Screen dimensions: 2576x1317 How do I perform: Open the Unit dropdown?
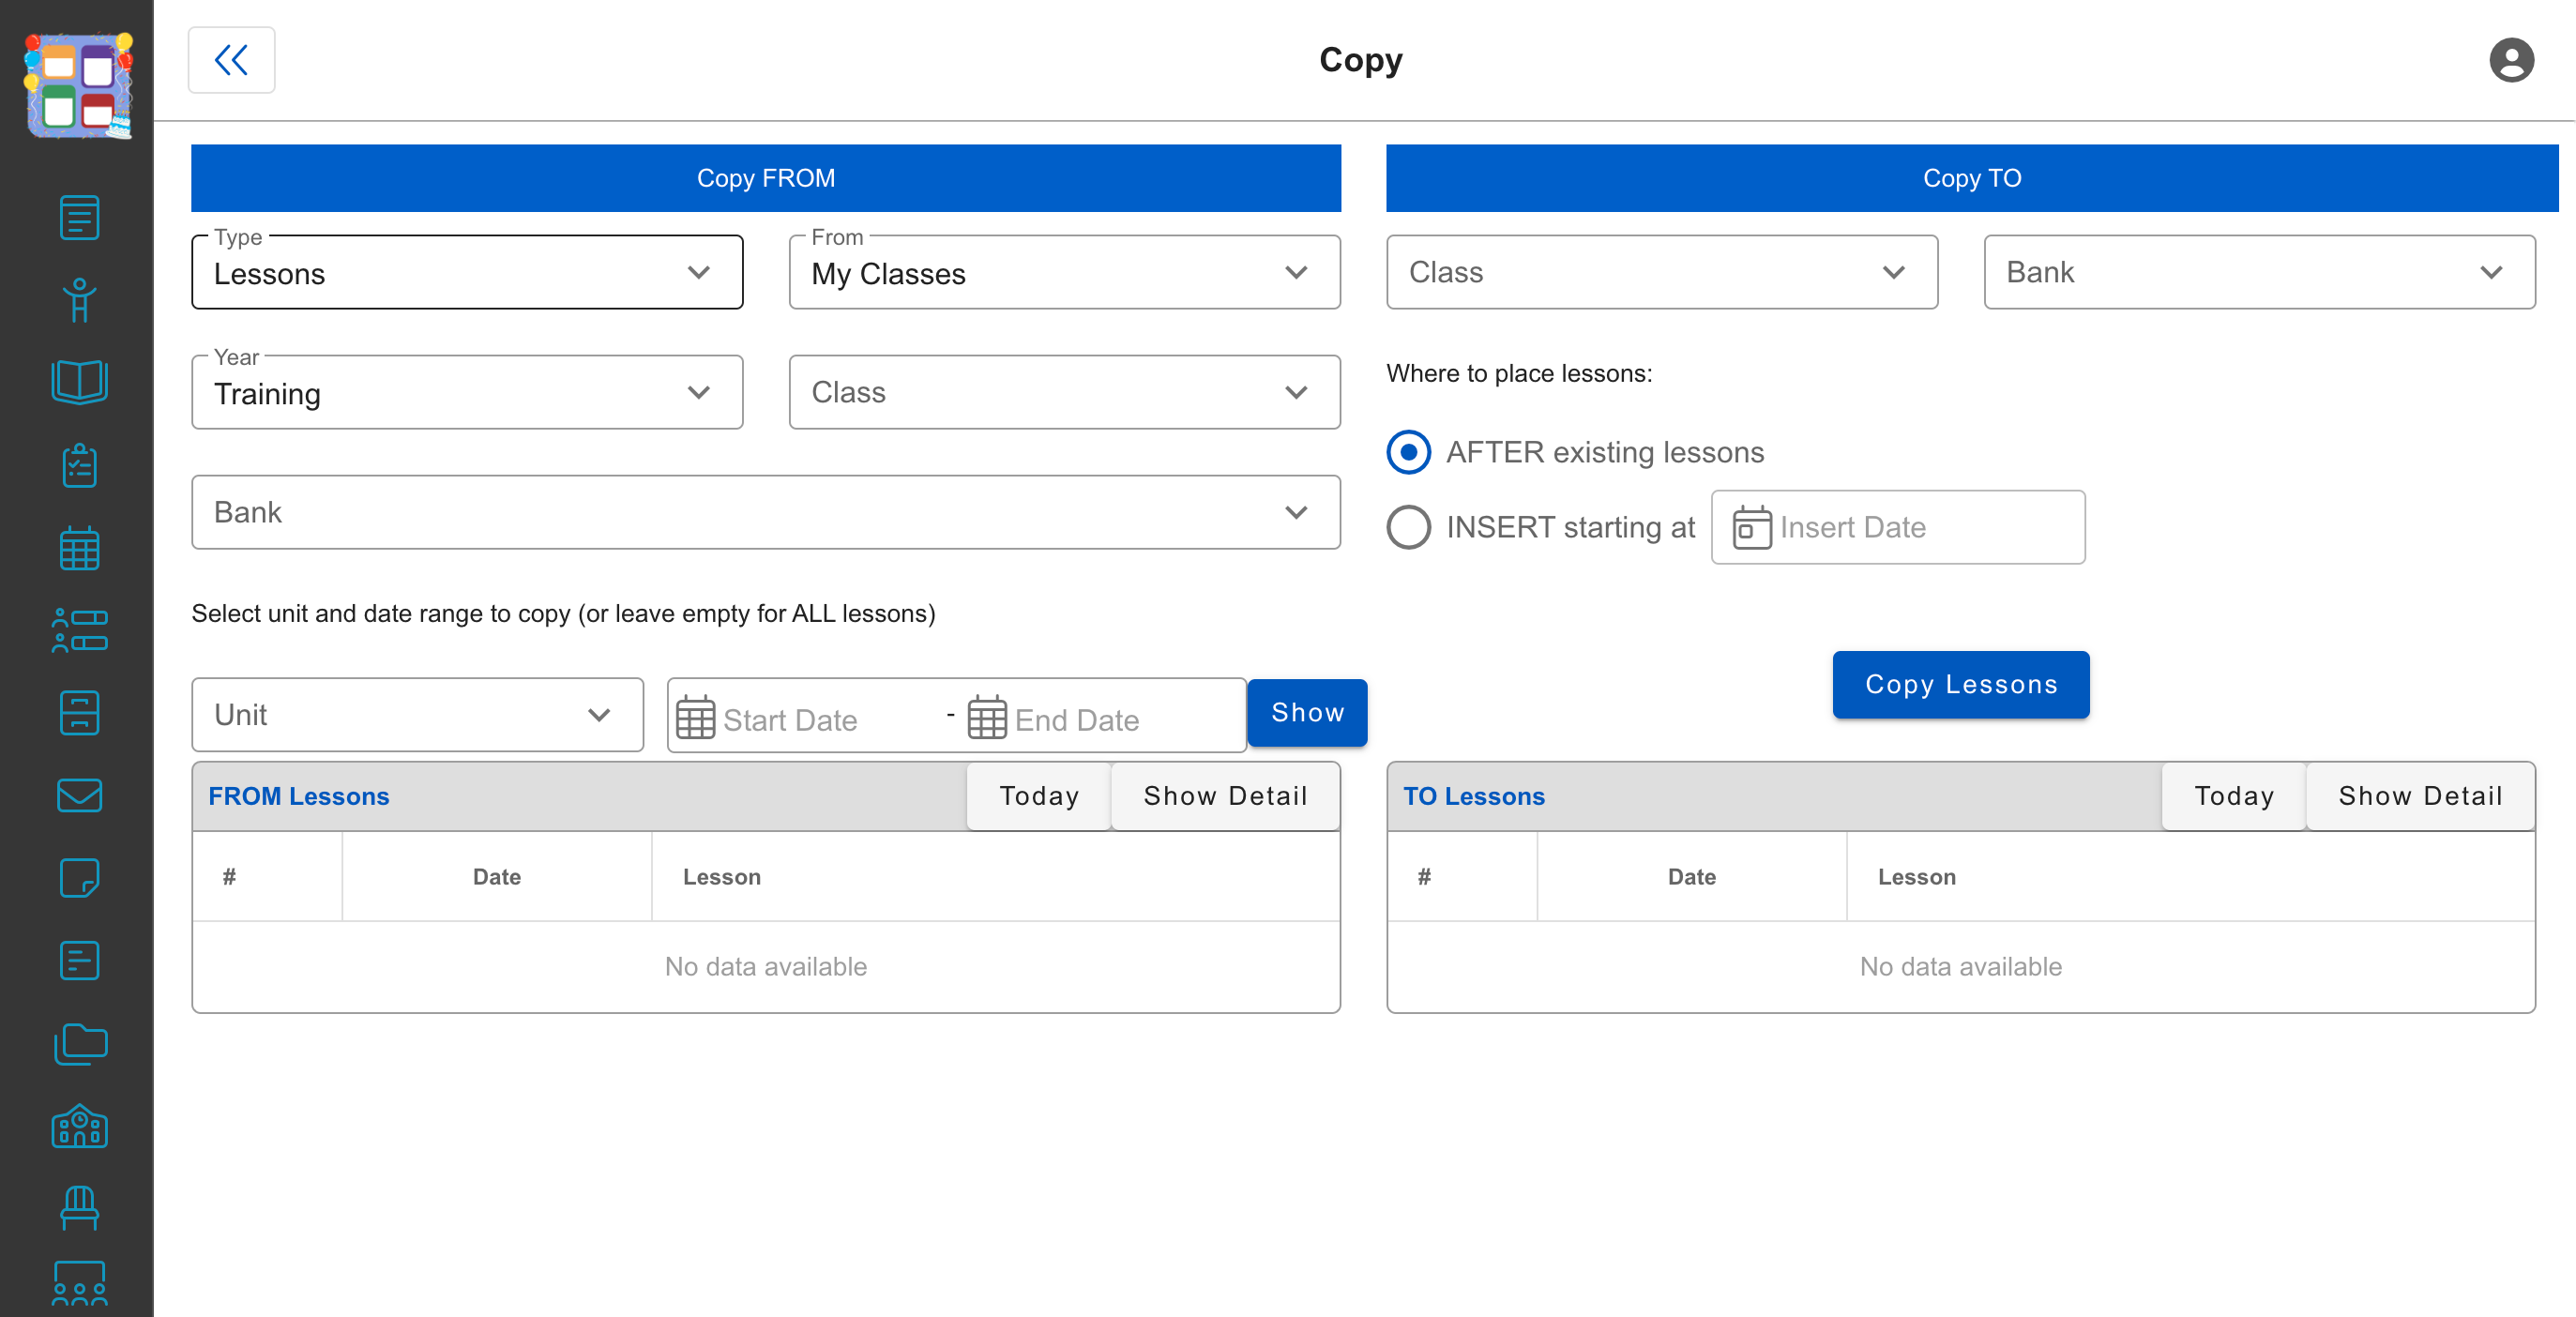point(417,715)
